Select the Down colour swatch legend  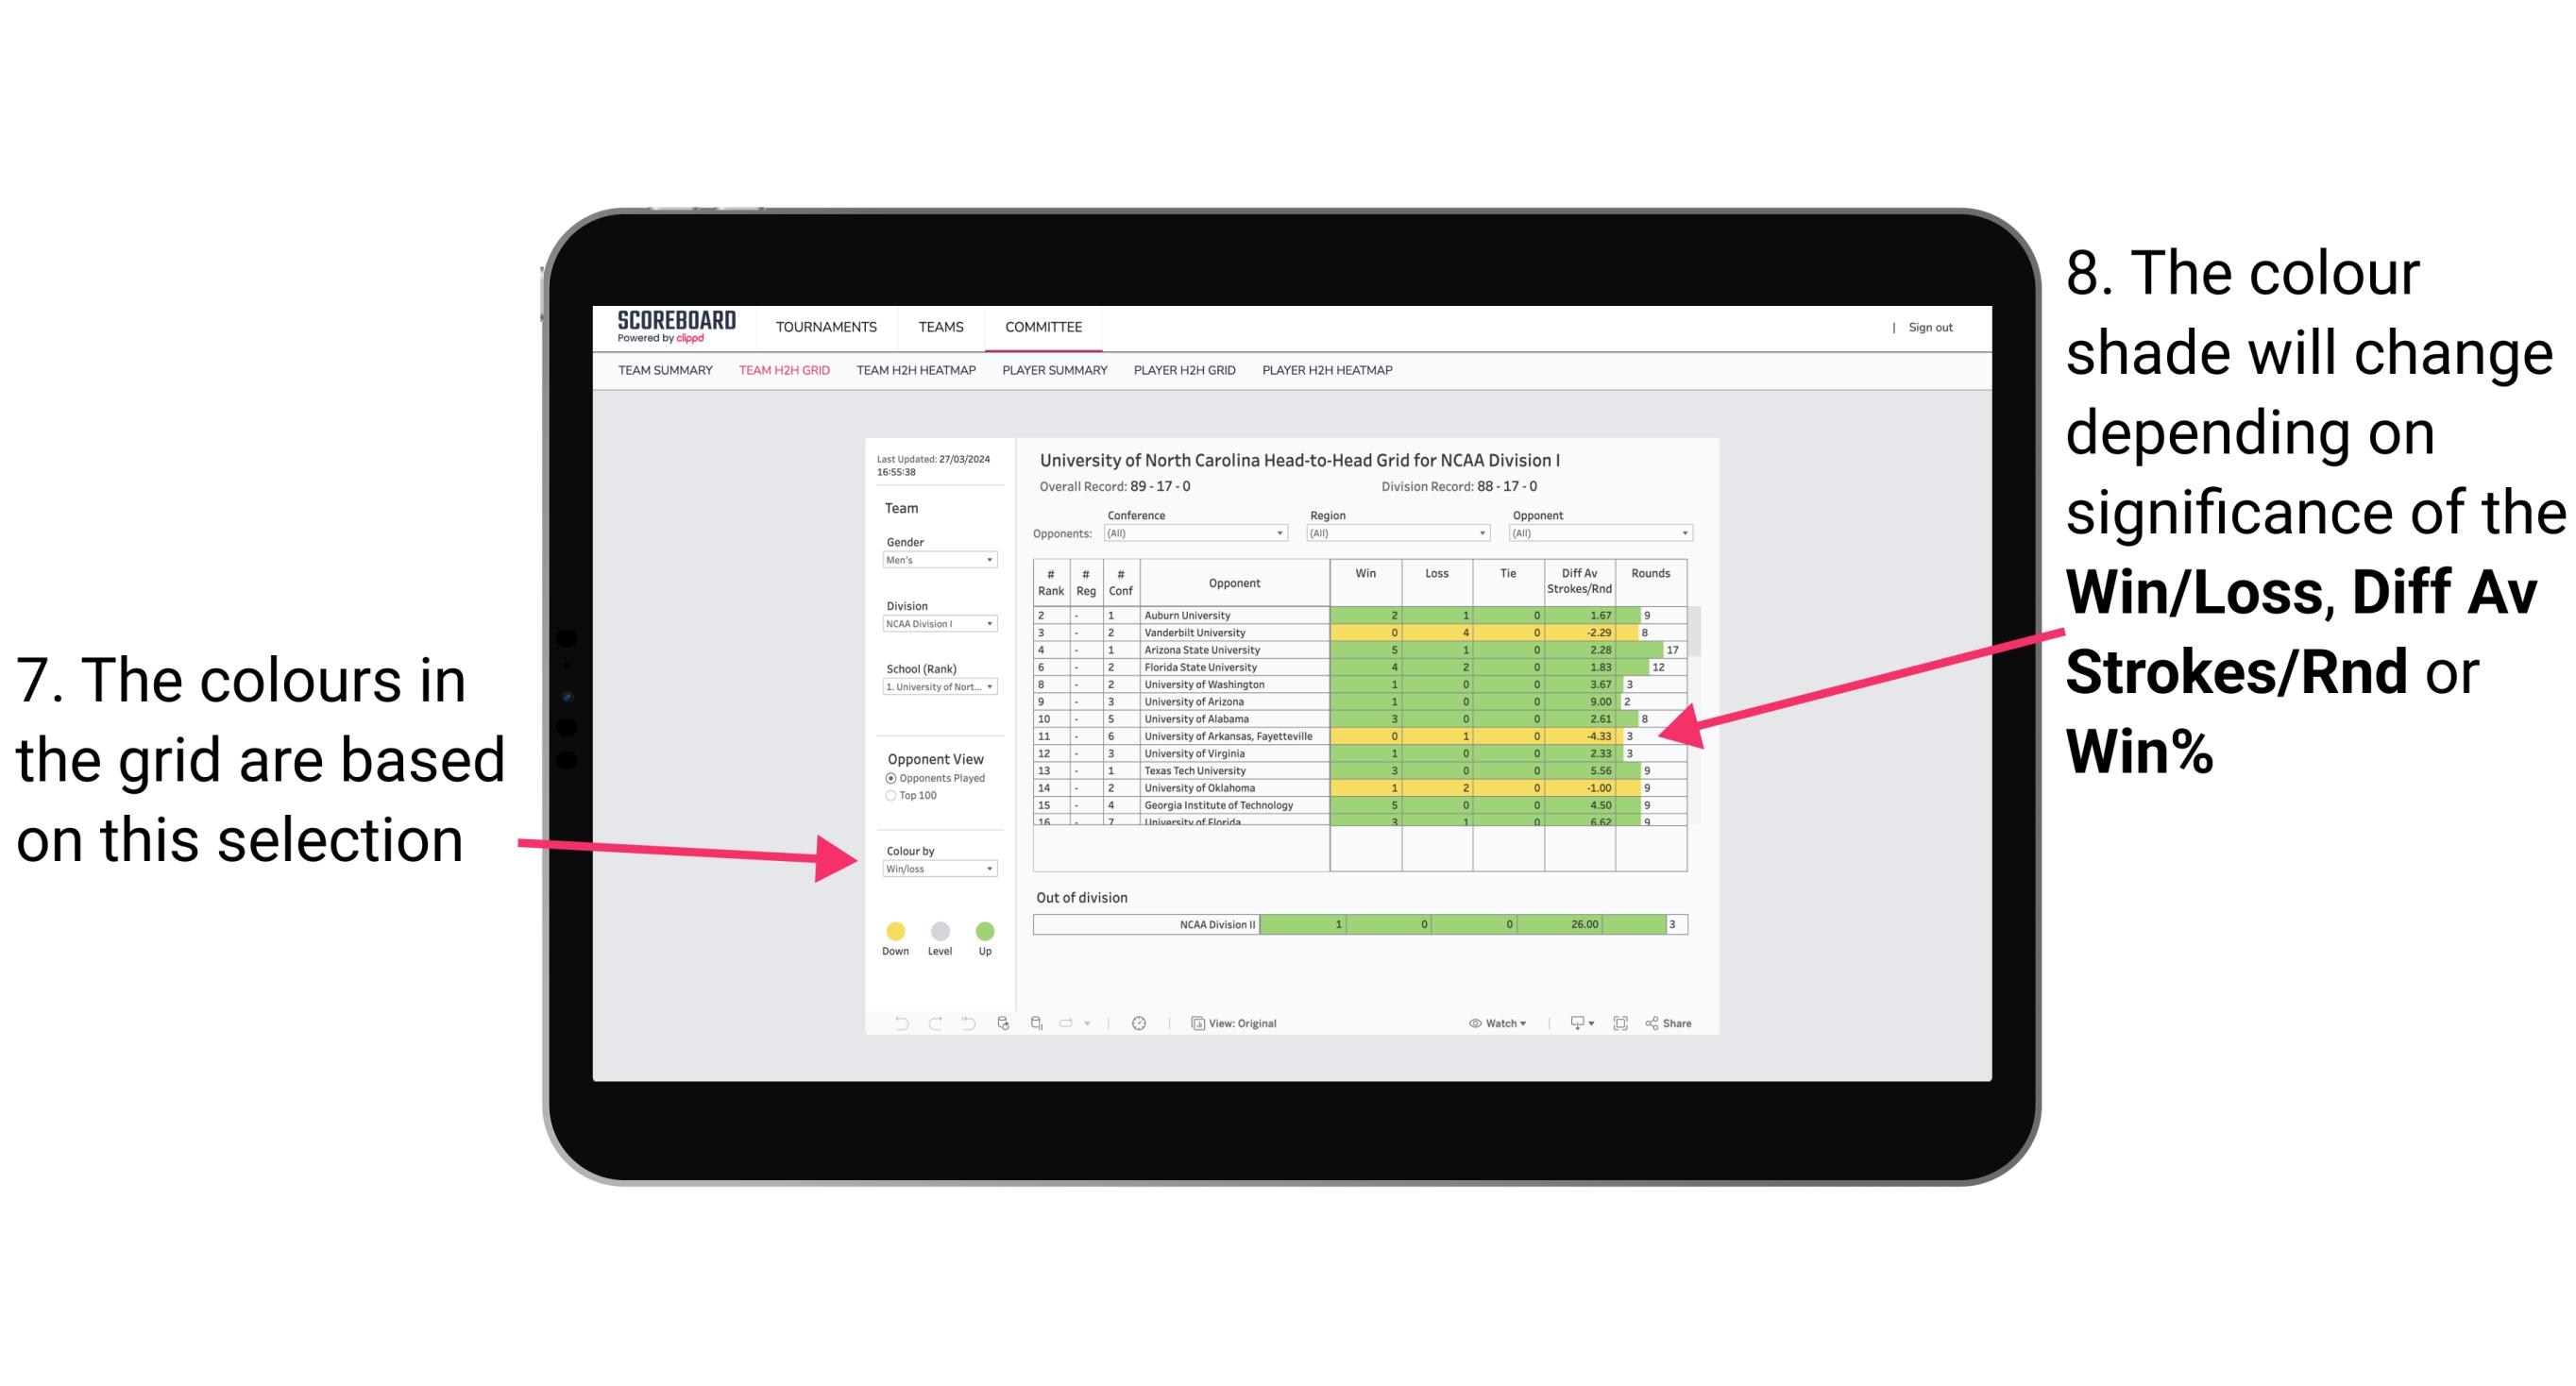pyautogui.click(x=894, y=930)
